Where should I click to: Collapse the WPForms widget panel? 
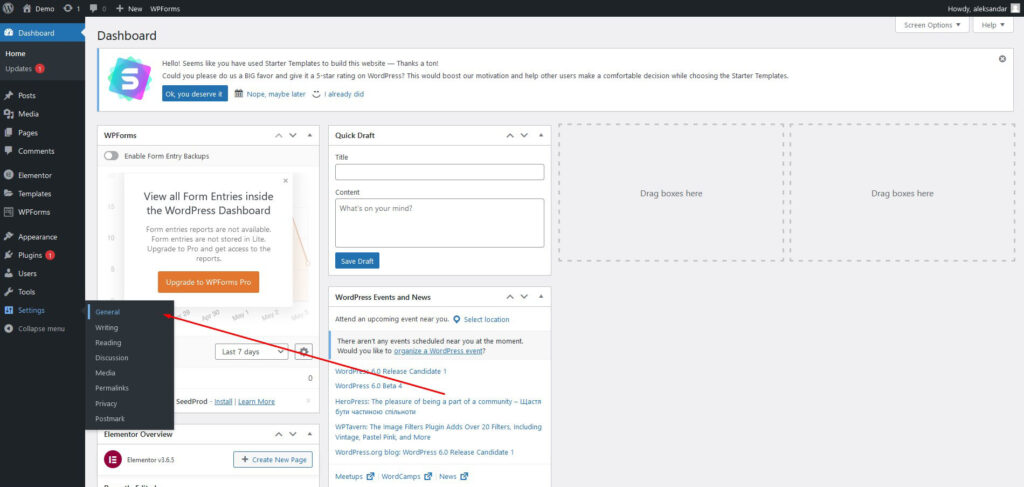point(310,135)
